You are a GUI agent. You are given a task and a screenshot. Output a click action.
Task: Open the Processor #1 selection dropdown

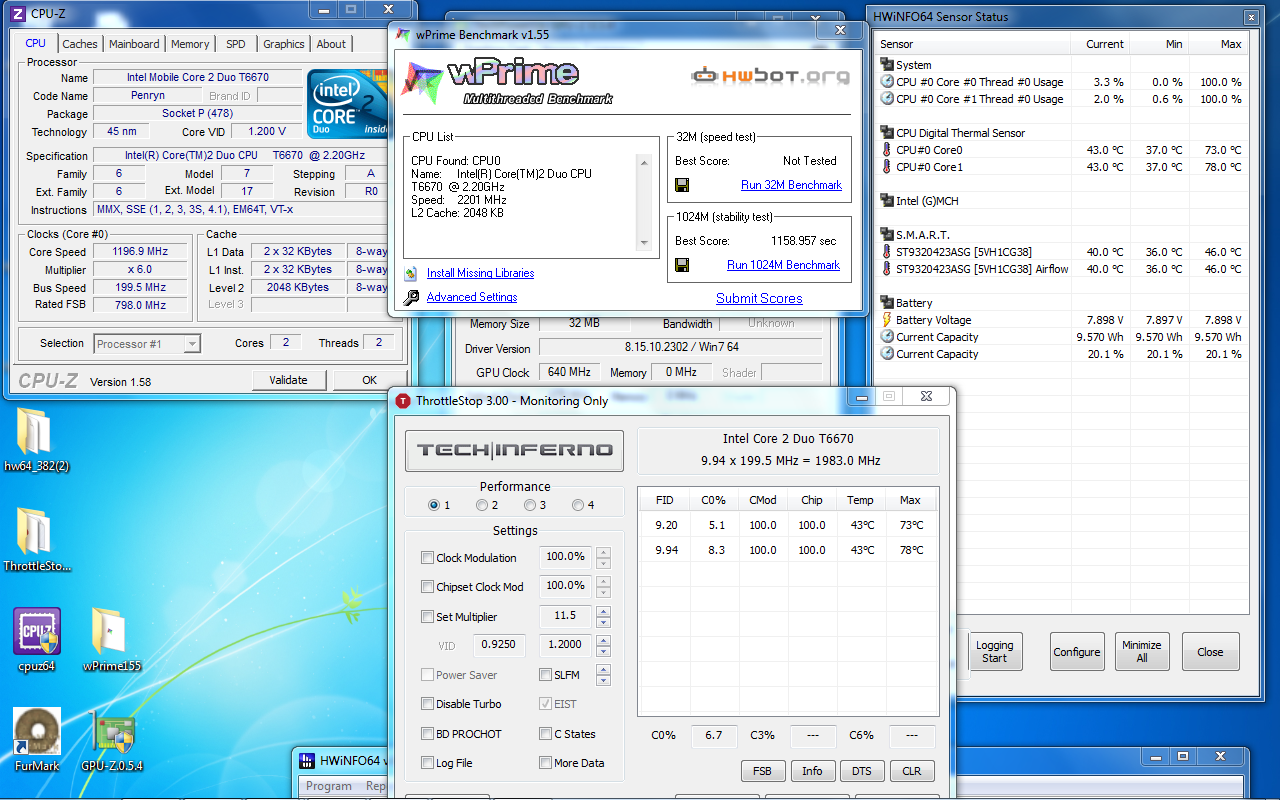click(x=147, y=344)
